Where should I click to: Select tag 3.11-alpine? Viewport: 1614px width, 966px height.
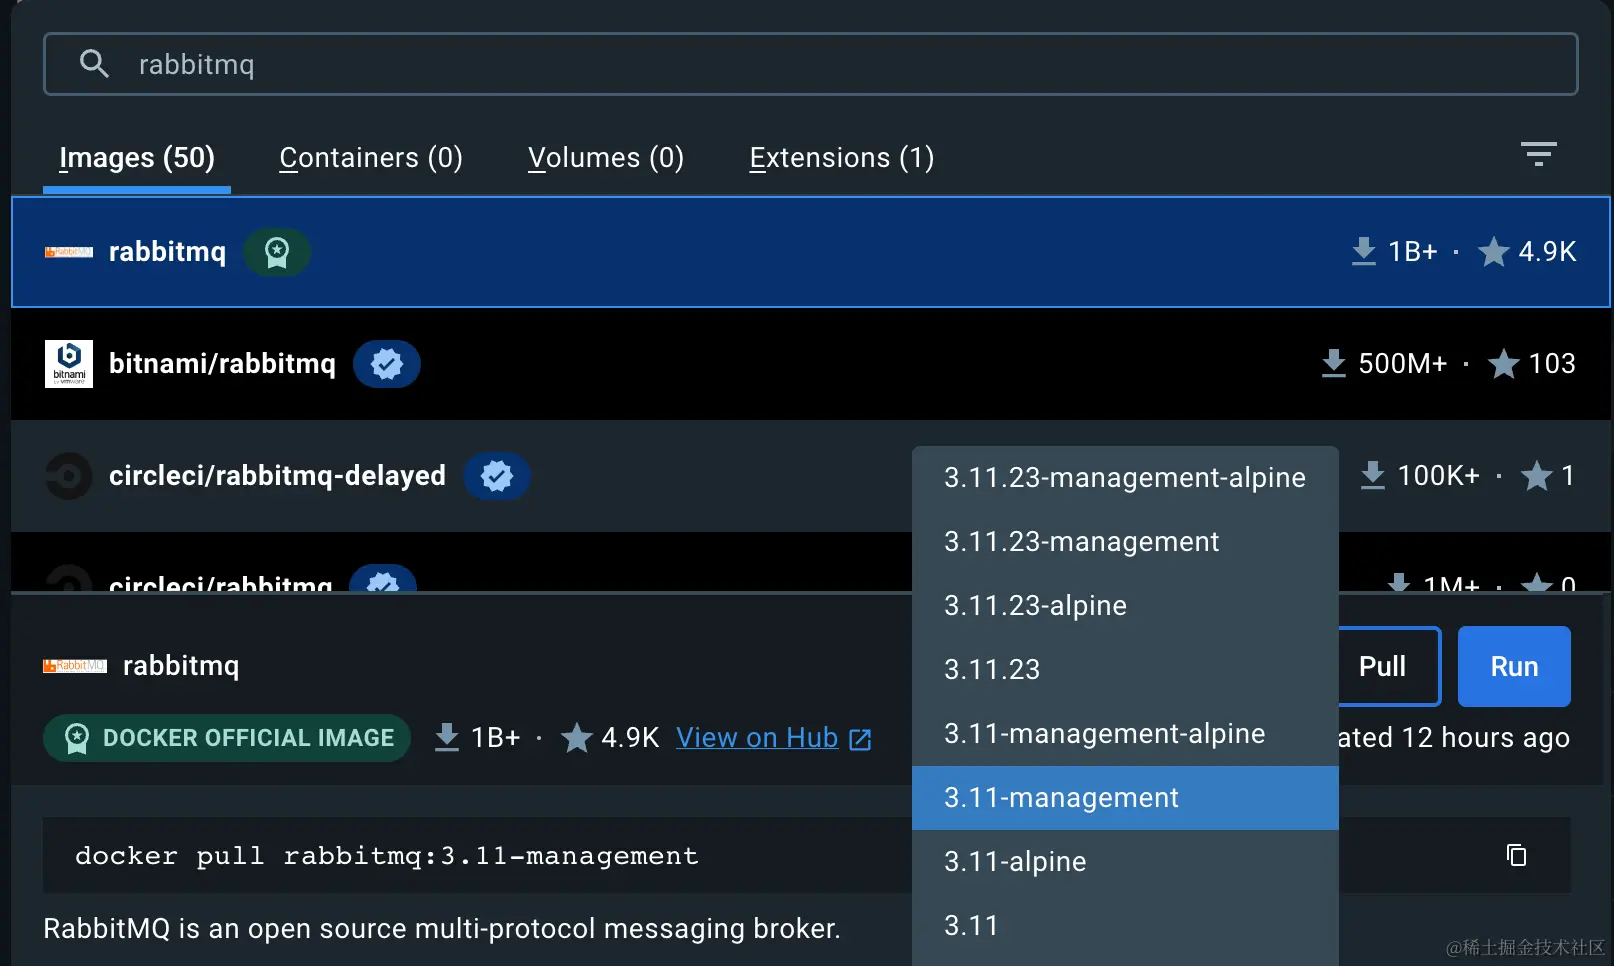coord(1125,862)
